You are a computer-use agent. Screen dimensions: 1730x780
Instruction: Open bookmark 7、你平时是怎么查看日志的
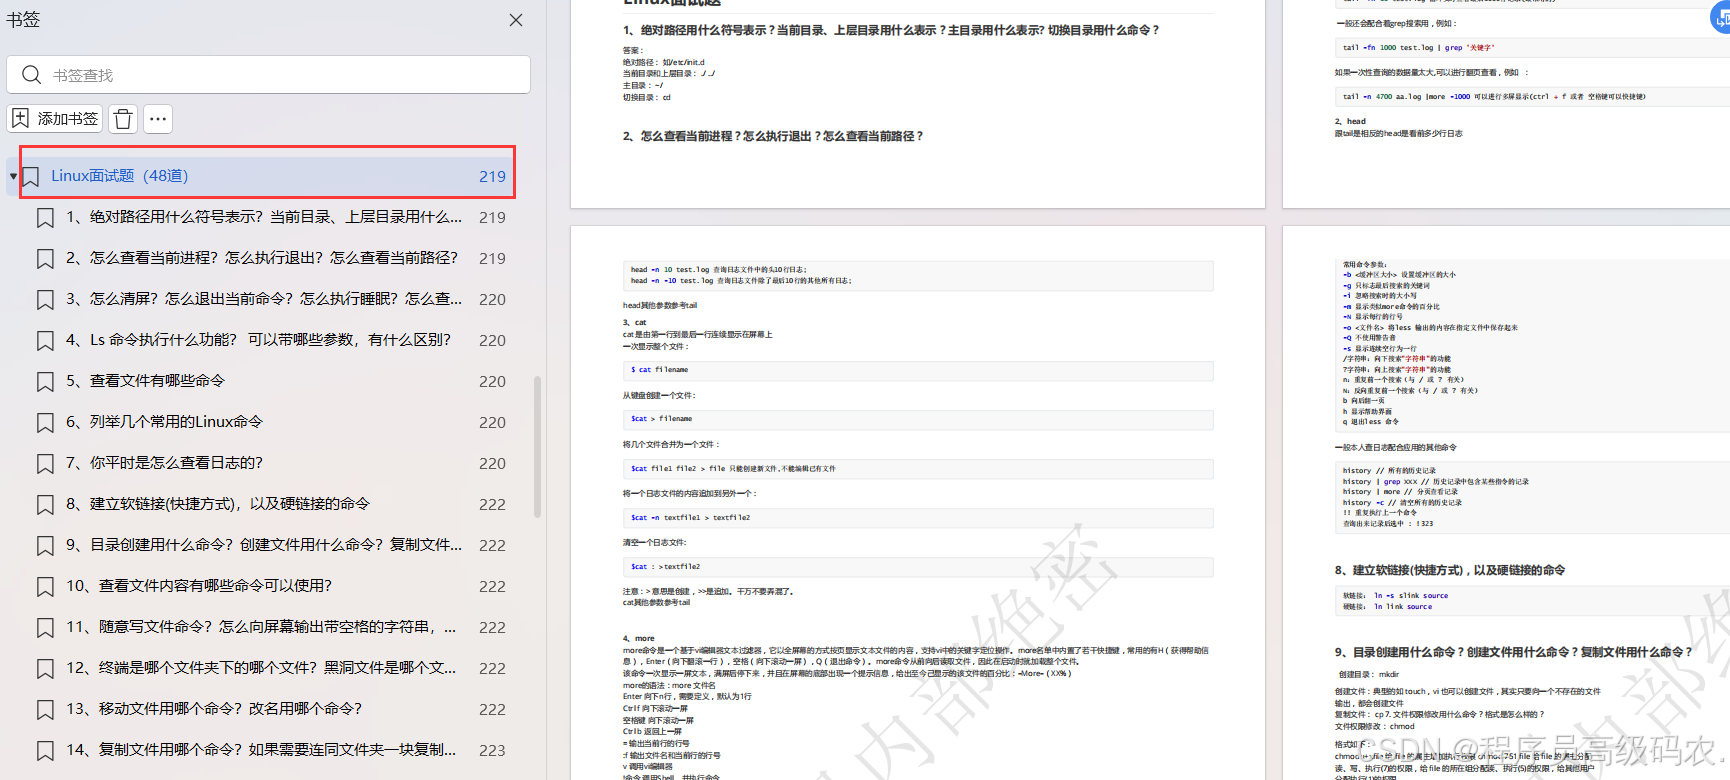(x=165, y=463)
